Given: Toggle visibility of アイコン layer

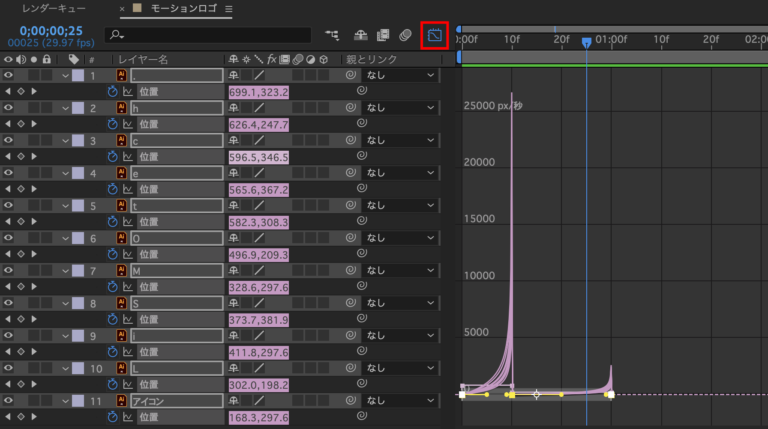Looking at the screenshot, I should tap(9, 401).
